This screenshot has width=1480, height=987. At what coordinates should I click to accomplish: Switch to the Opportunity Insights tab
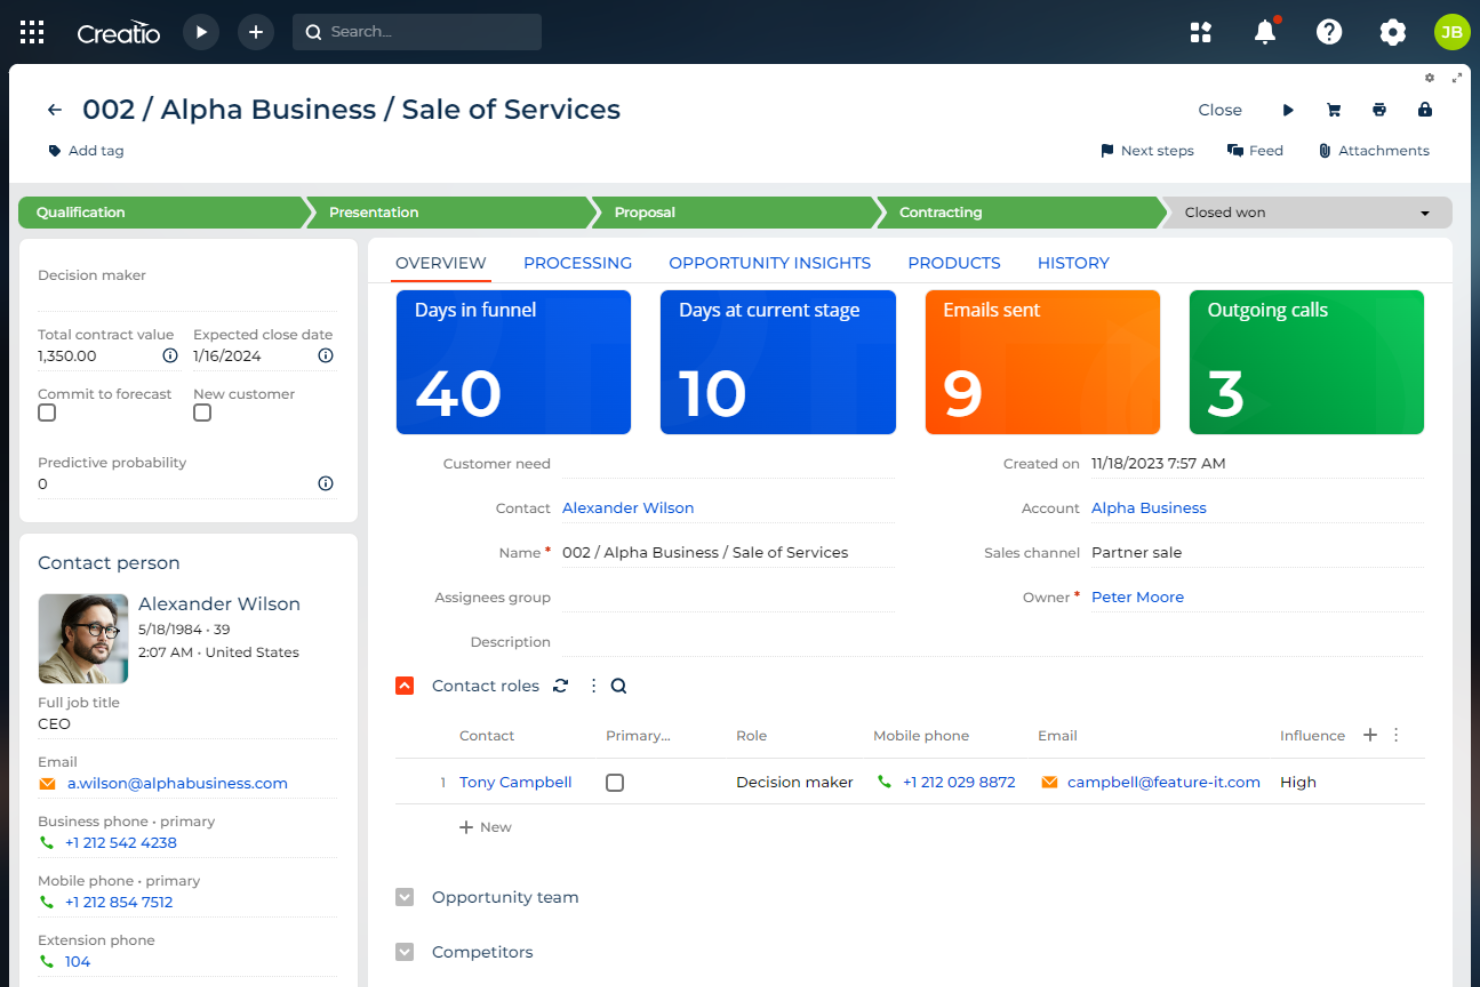tap(769, 263)
